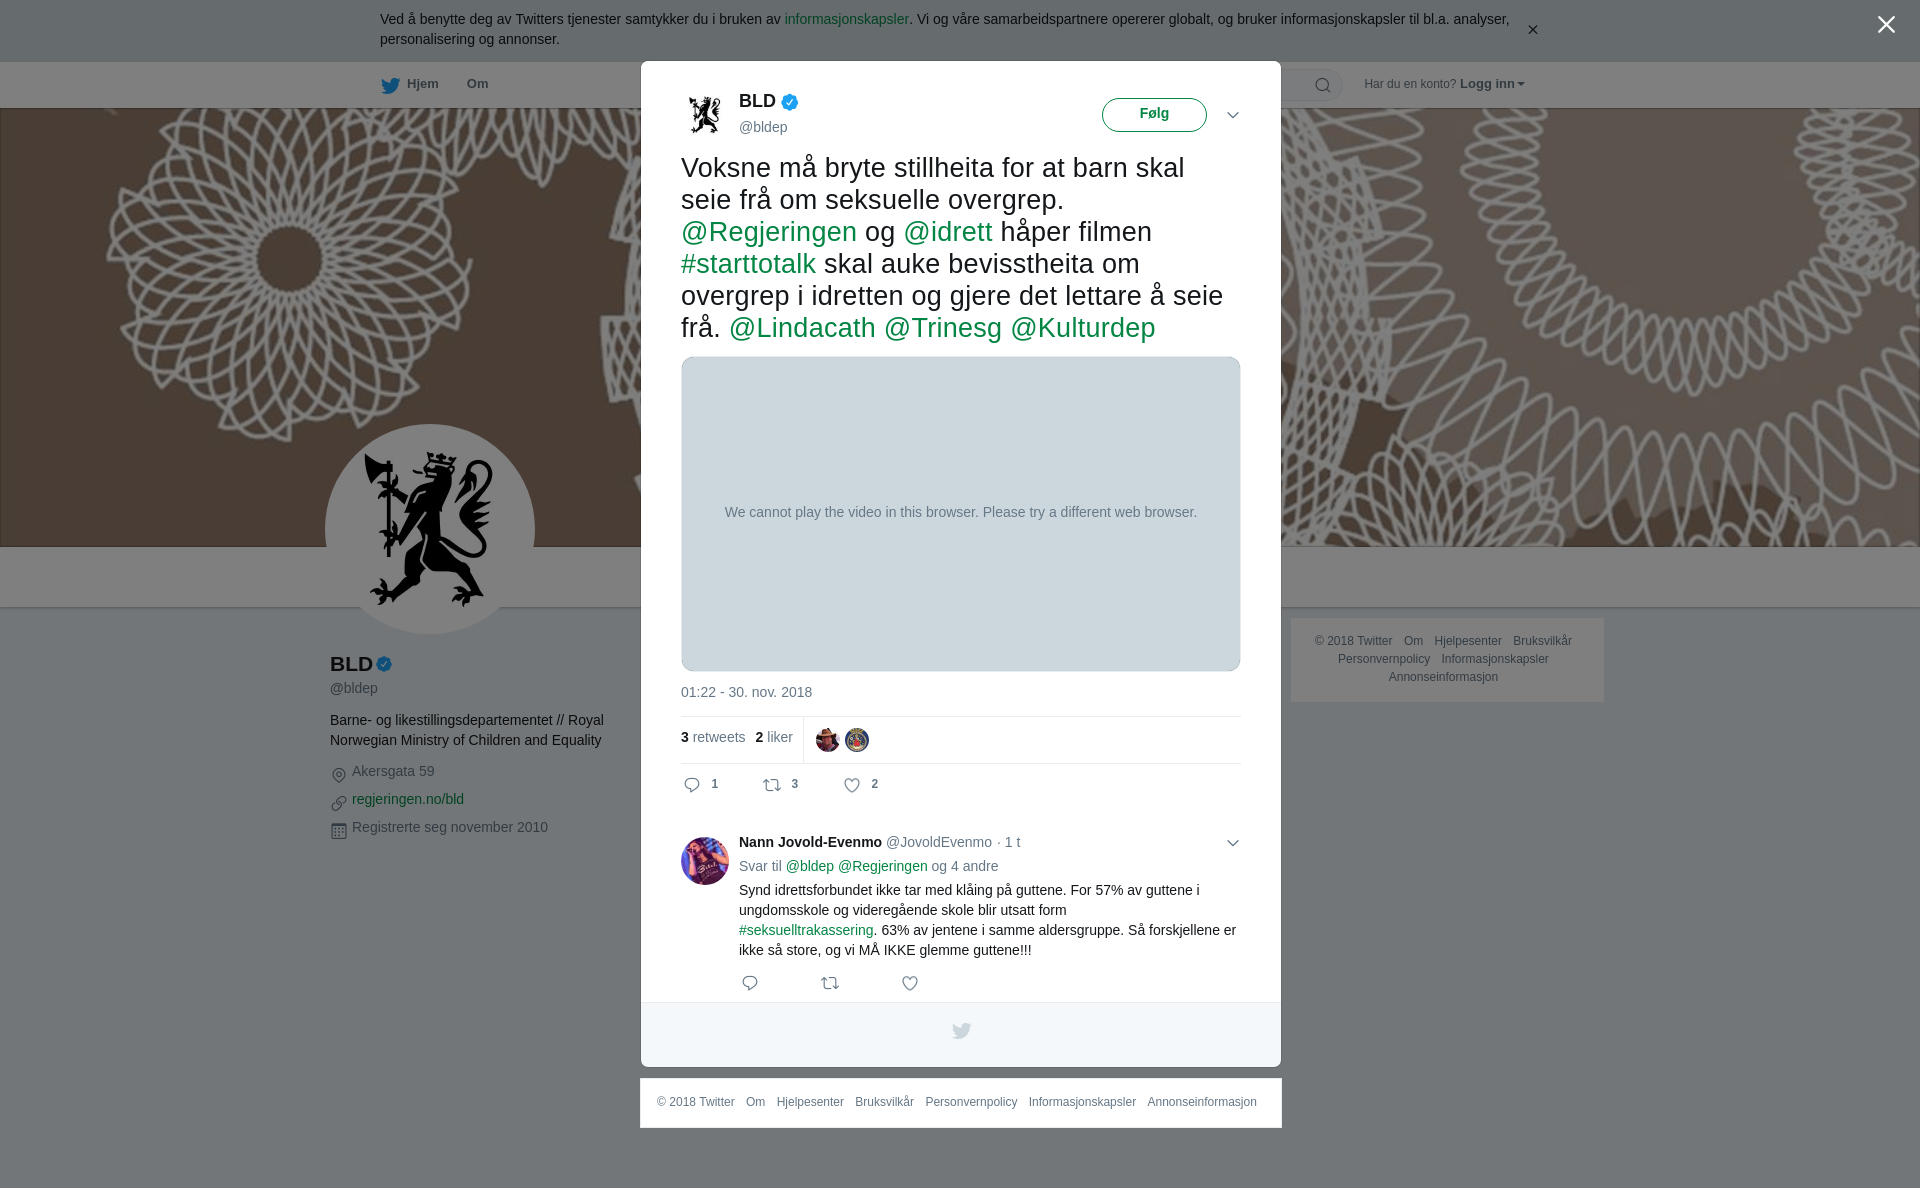Image resolution: width=1920 pixels, height=1188 pixels.
Task: Open the Om menu item
Action: coord(477,84)
